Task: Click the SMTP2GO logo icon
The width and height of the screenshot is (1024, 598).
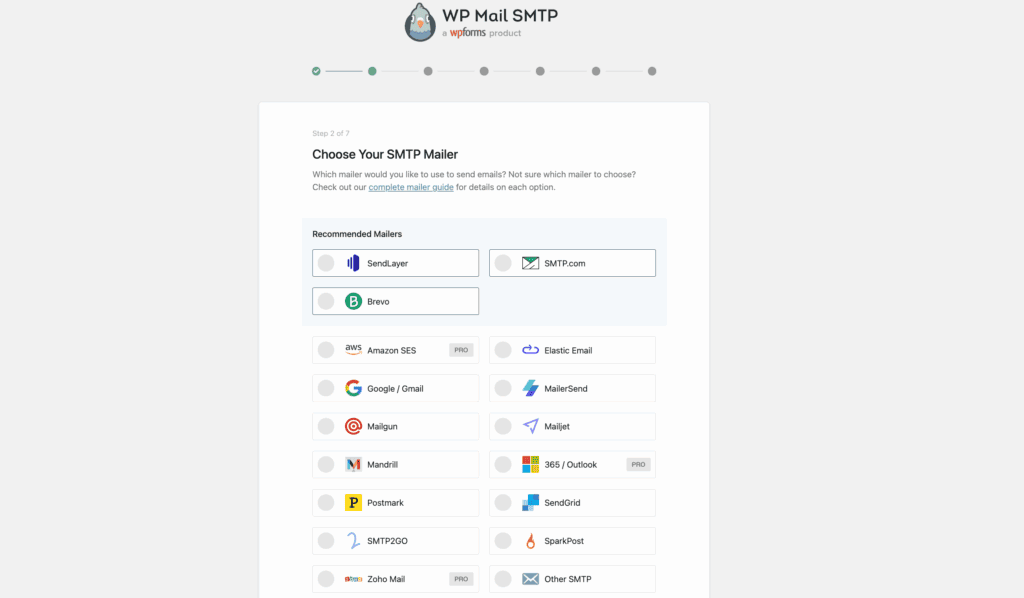Action: coord(353,541)
